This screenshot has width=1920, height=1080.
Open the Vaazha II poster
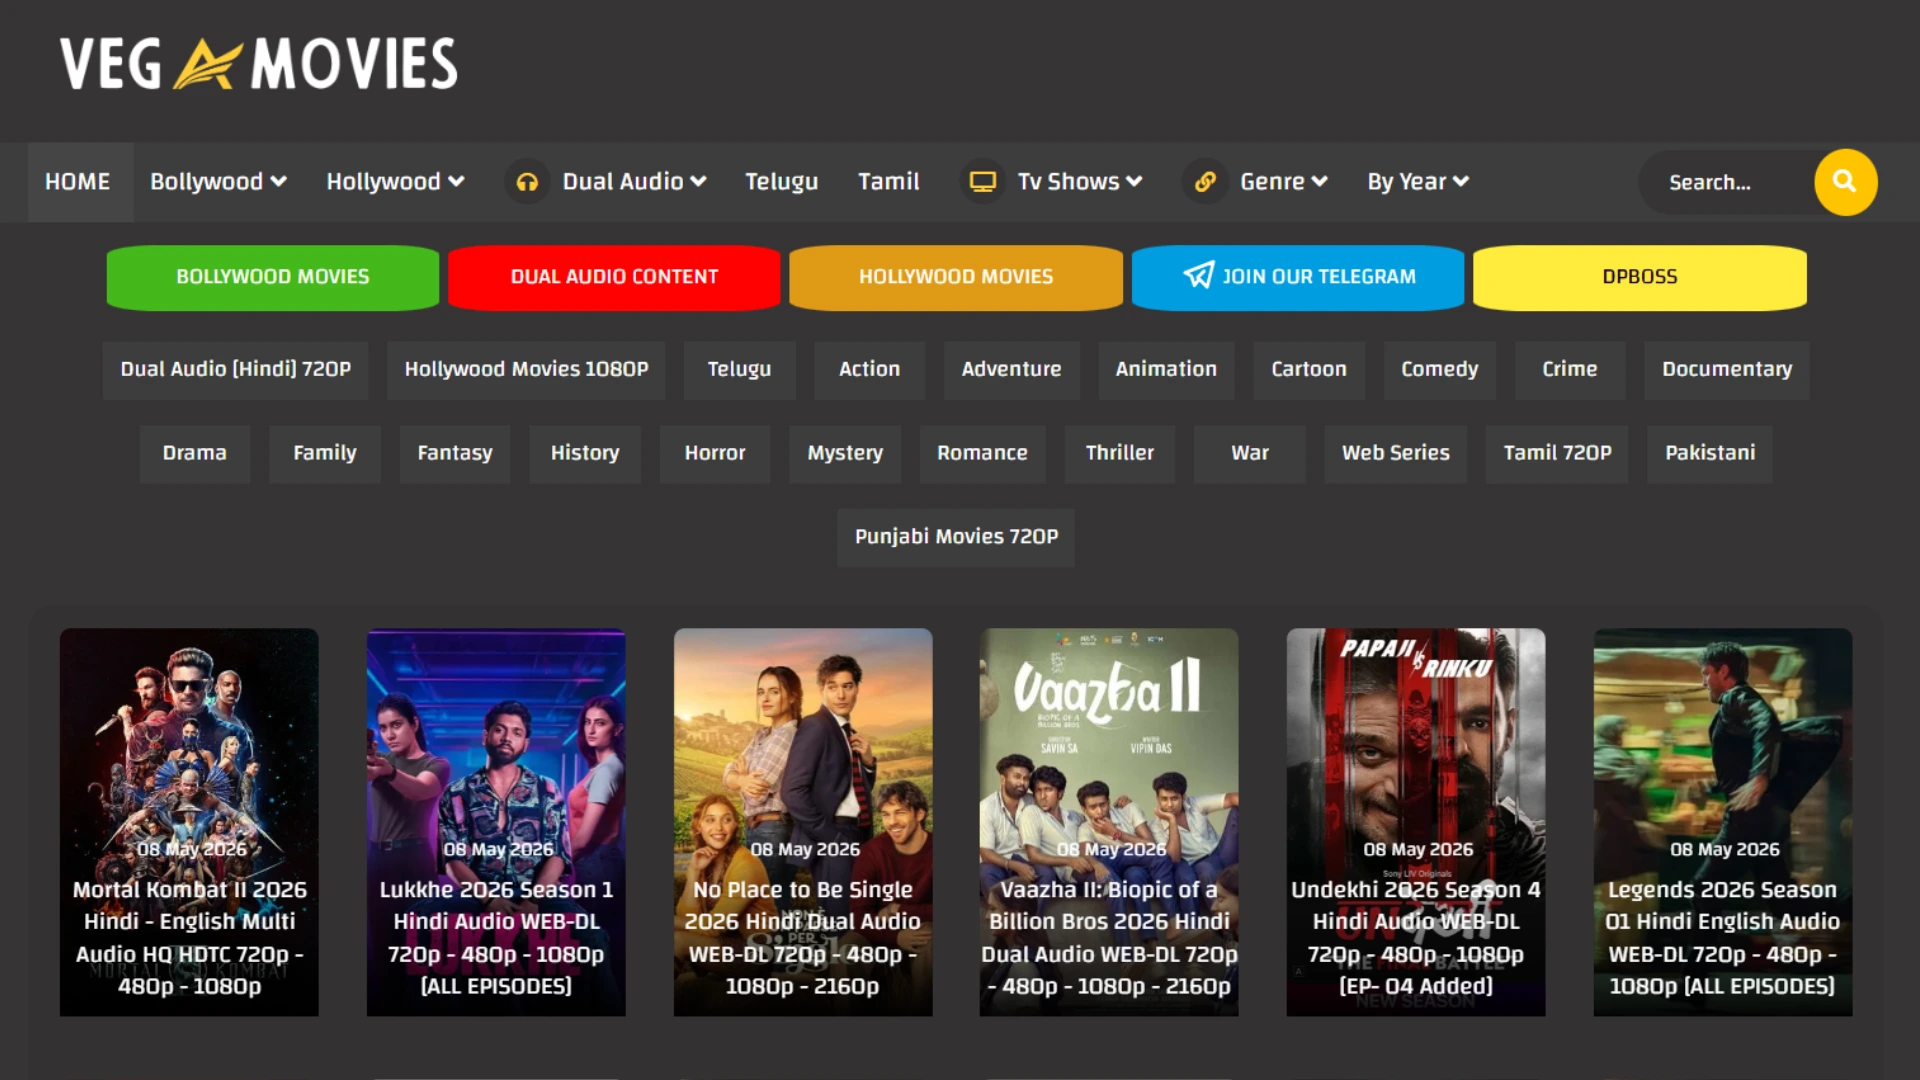click(x=1109, y=822)
